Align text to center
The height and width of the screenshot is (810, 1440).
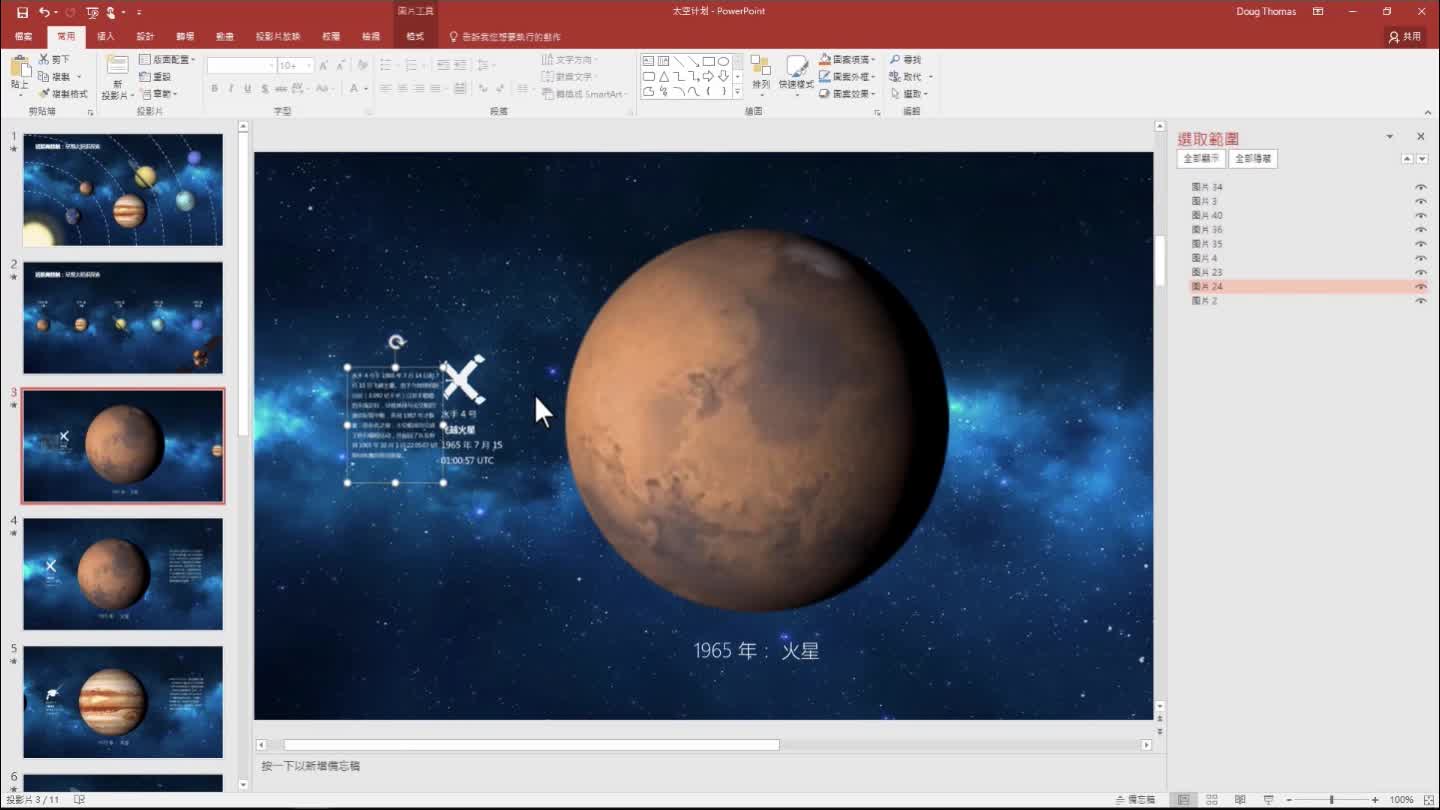pyautogui.click(x=402, y=89)
